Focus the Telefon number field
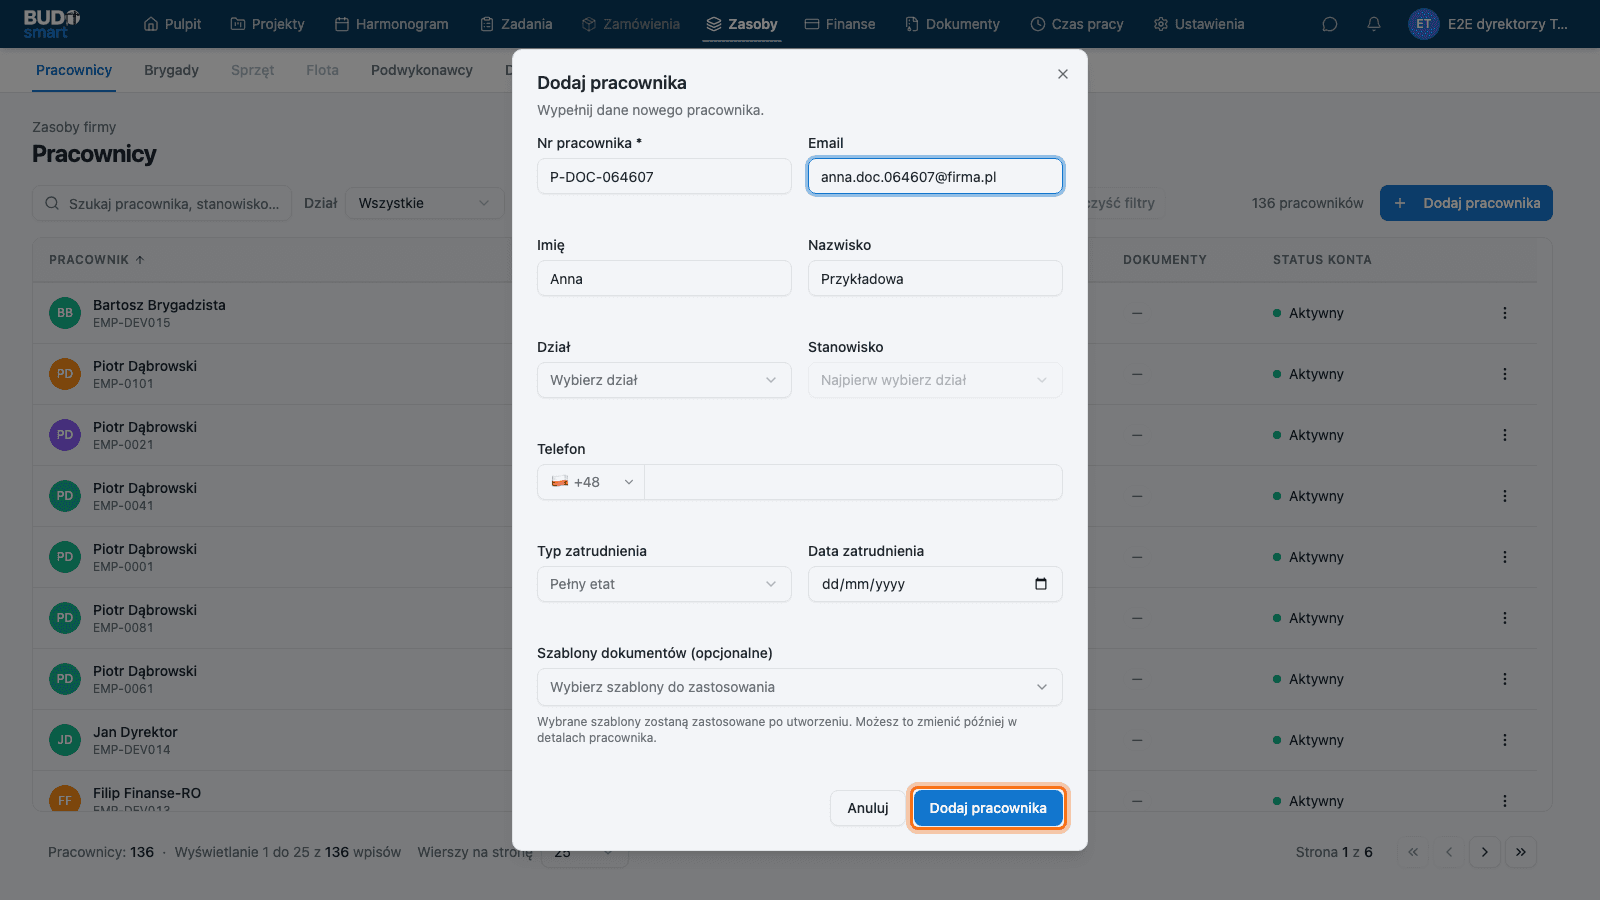The width and height of the screenshot is (1600, 900). pyautogui.click(x=853, y=482)
